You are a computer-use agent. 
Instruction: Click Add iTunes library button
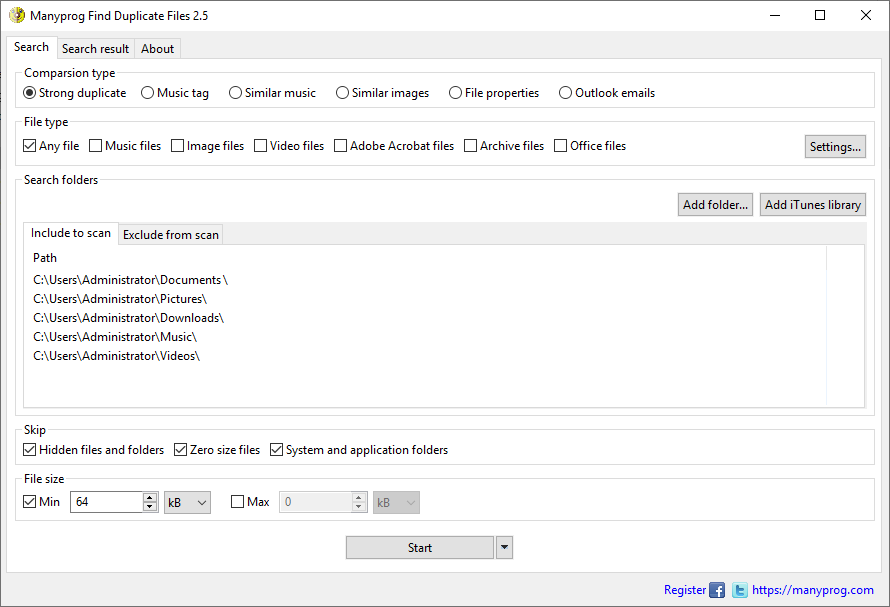pyautogui.click(x=813, y=205)
